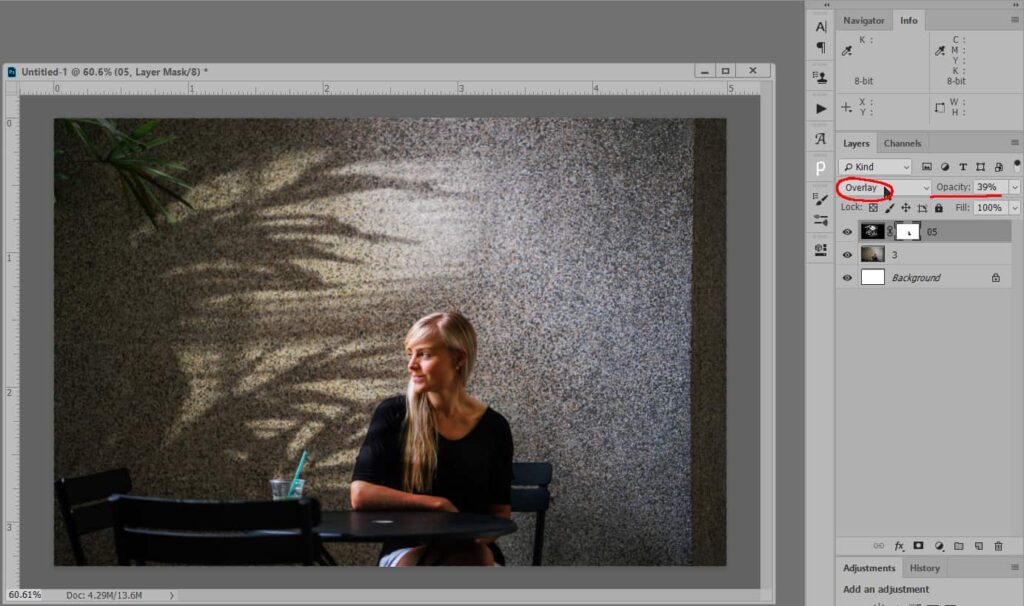
Task: Select the layer mask thumbnail of 05
Action: [x=906, y=232]
